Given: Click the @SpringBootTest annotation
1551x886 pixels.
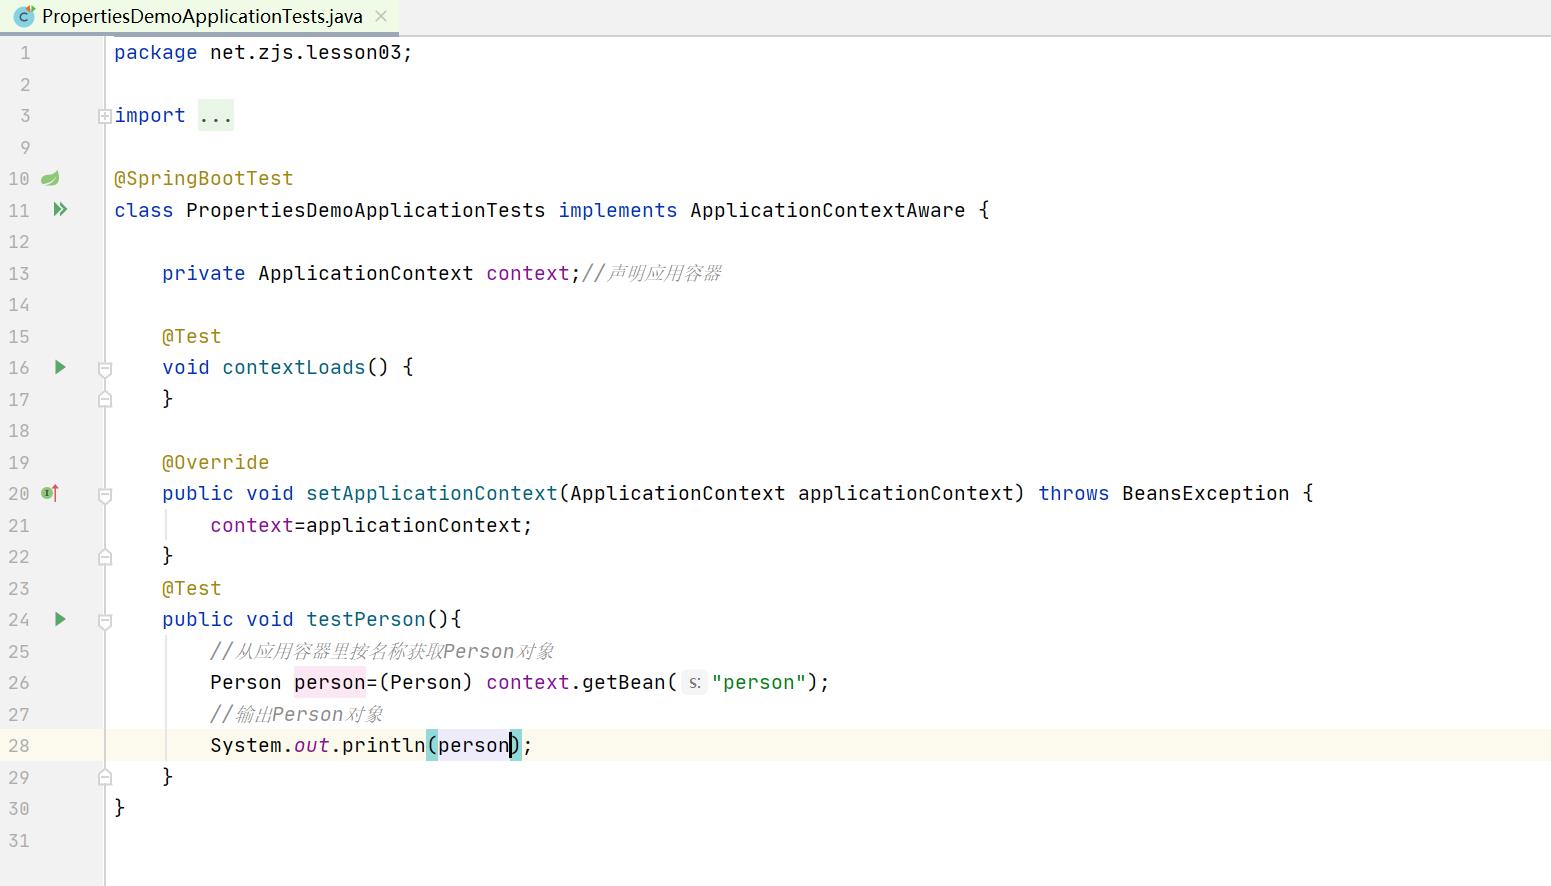Looking at the screenshot, I should 203,178.
